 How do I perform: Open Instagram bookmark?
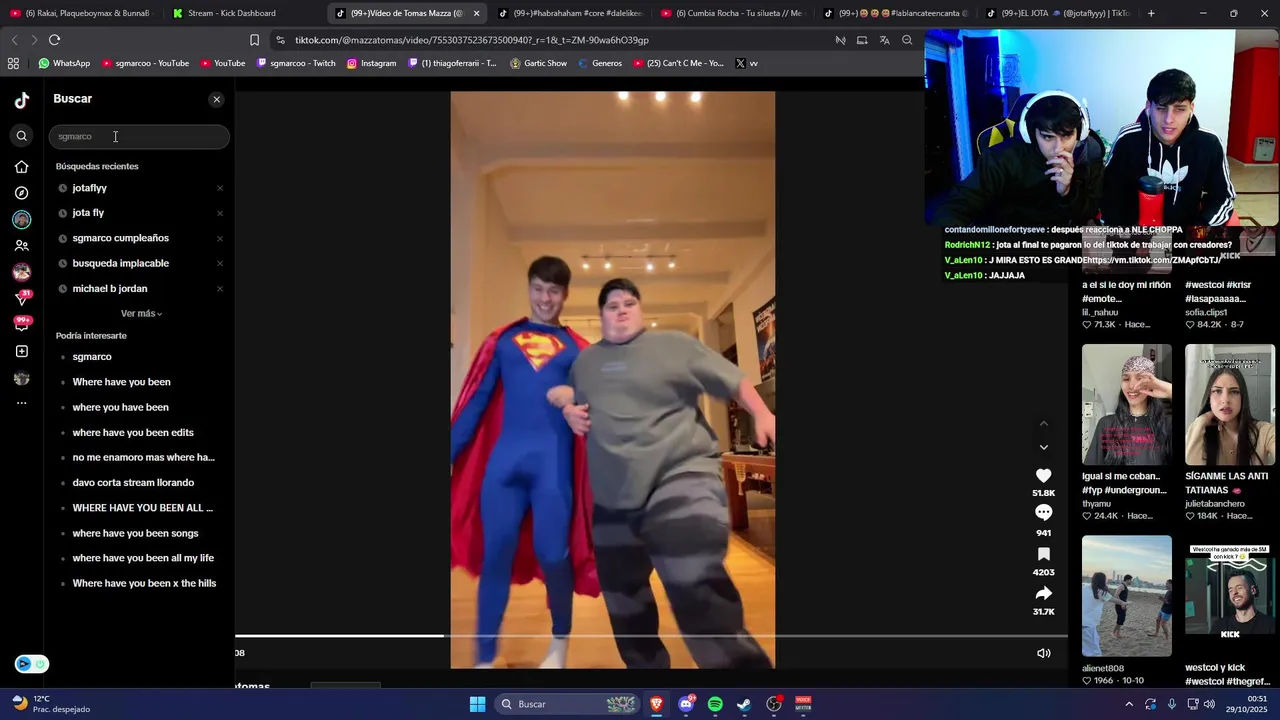click(x=371, y=63)
